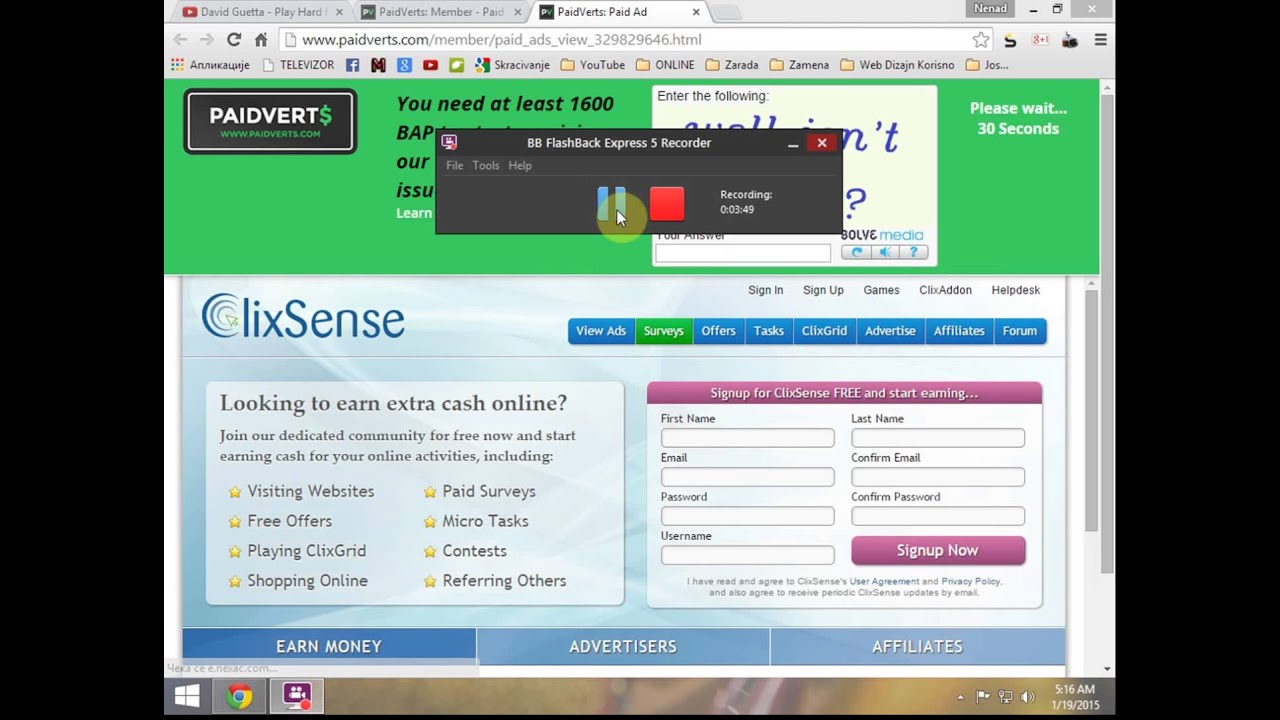Open the Forum menu item
The image size is (1280, 720).
1020,331
